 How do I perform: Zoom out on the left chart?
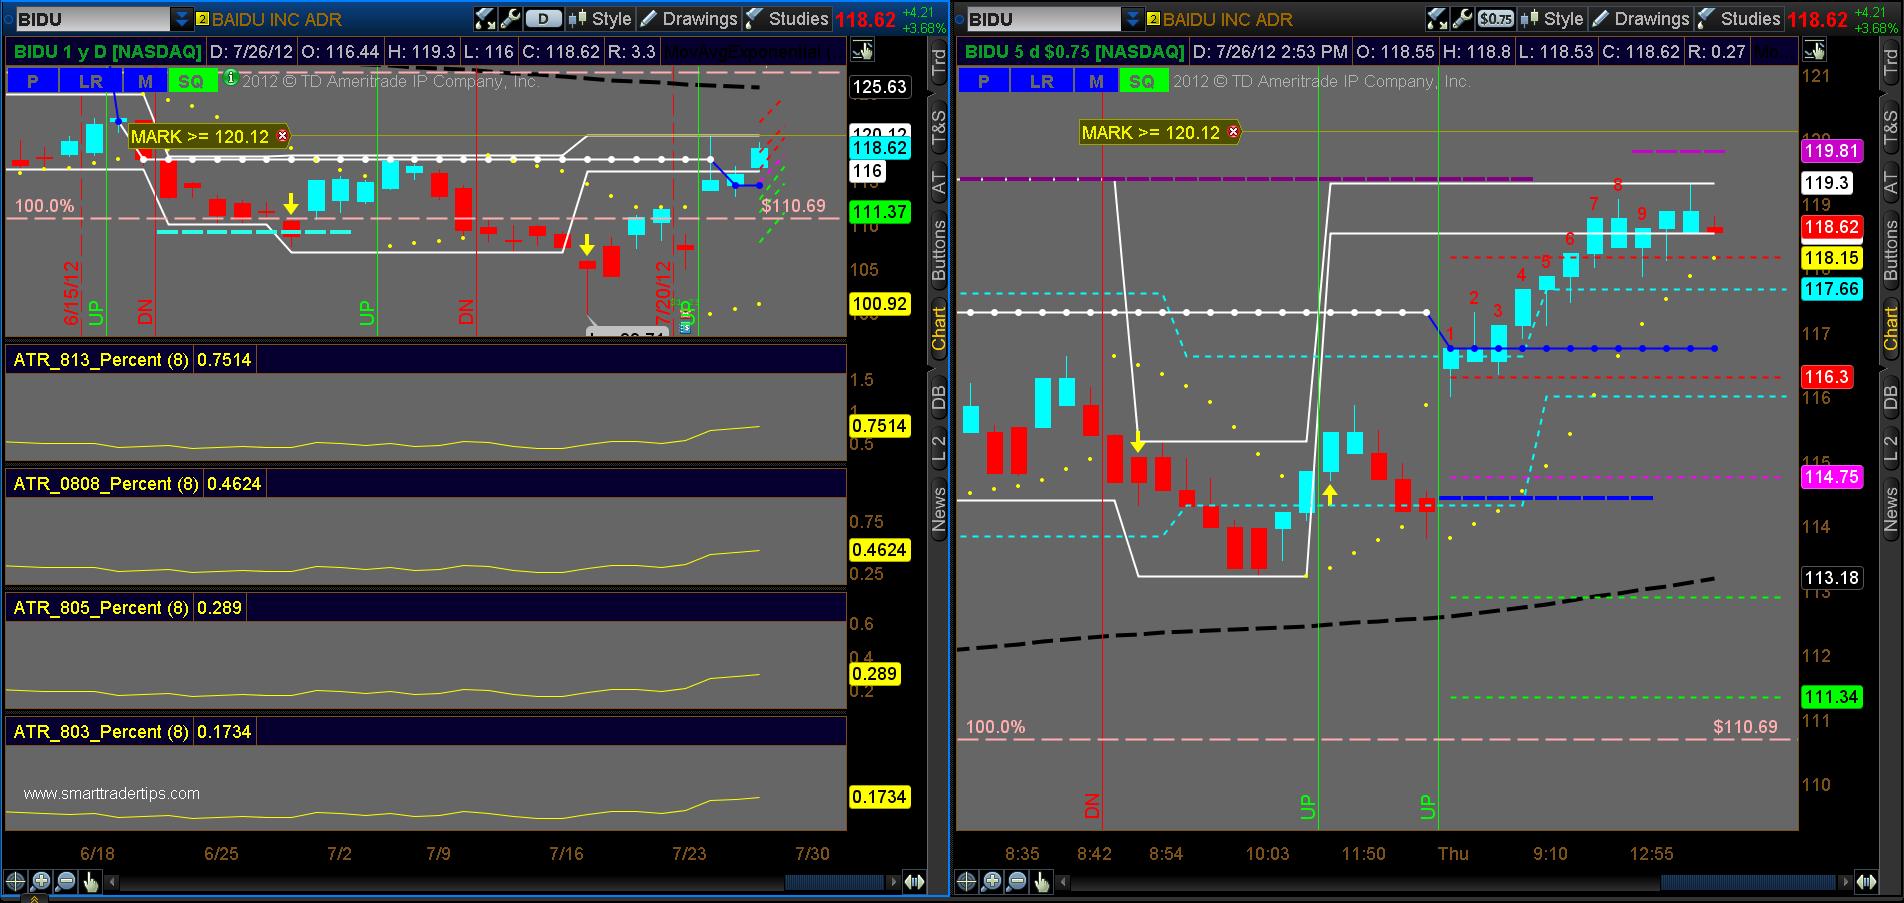pos(66,881)
